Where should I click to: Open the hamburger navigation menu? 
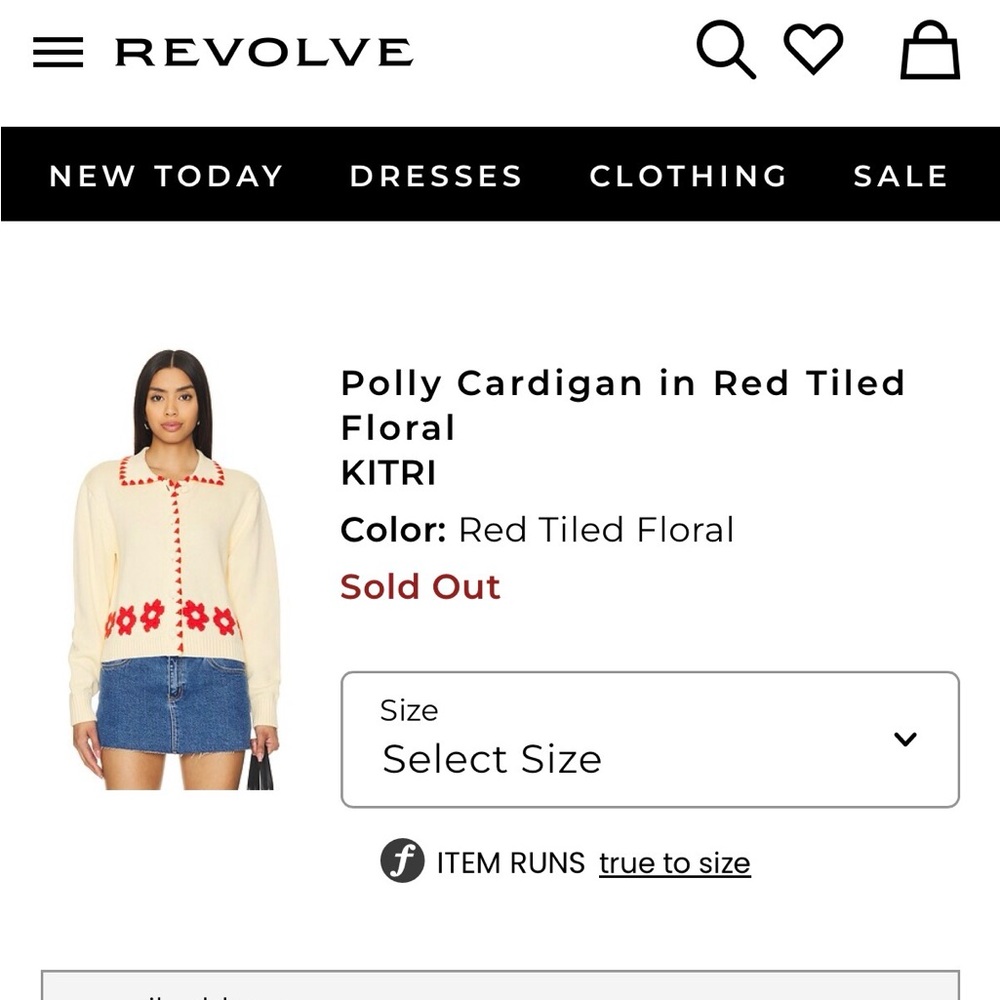click(x=58, y=52)
